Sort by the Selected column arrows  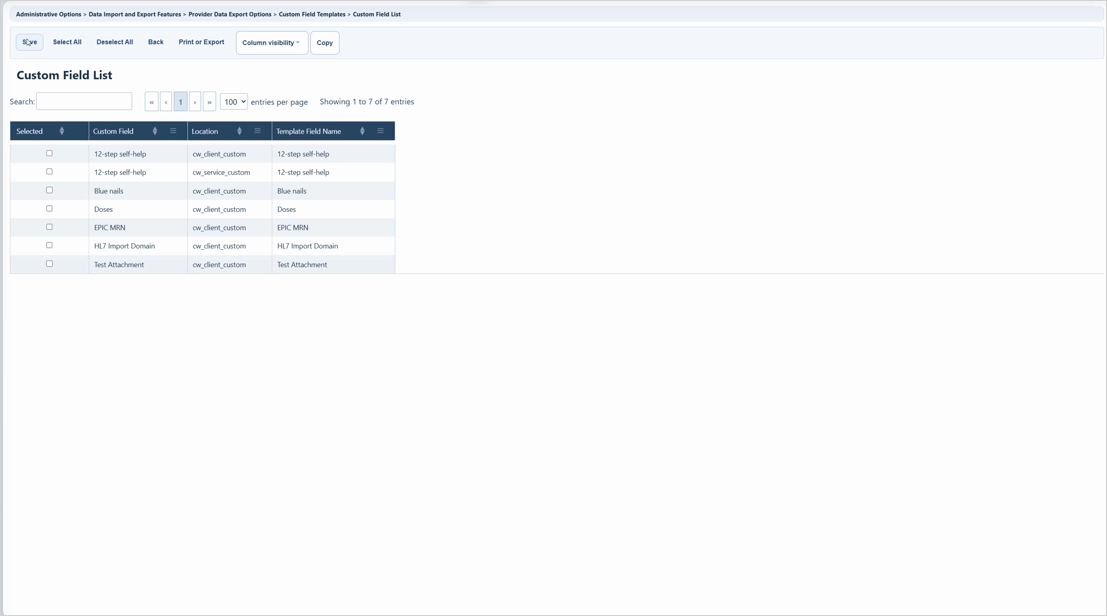point(61,131)
